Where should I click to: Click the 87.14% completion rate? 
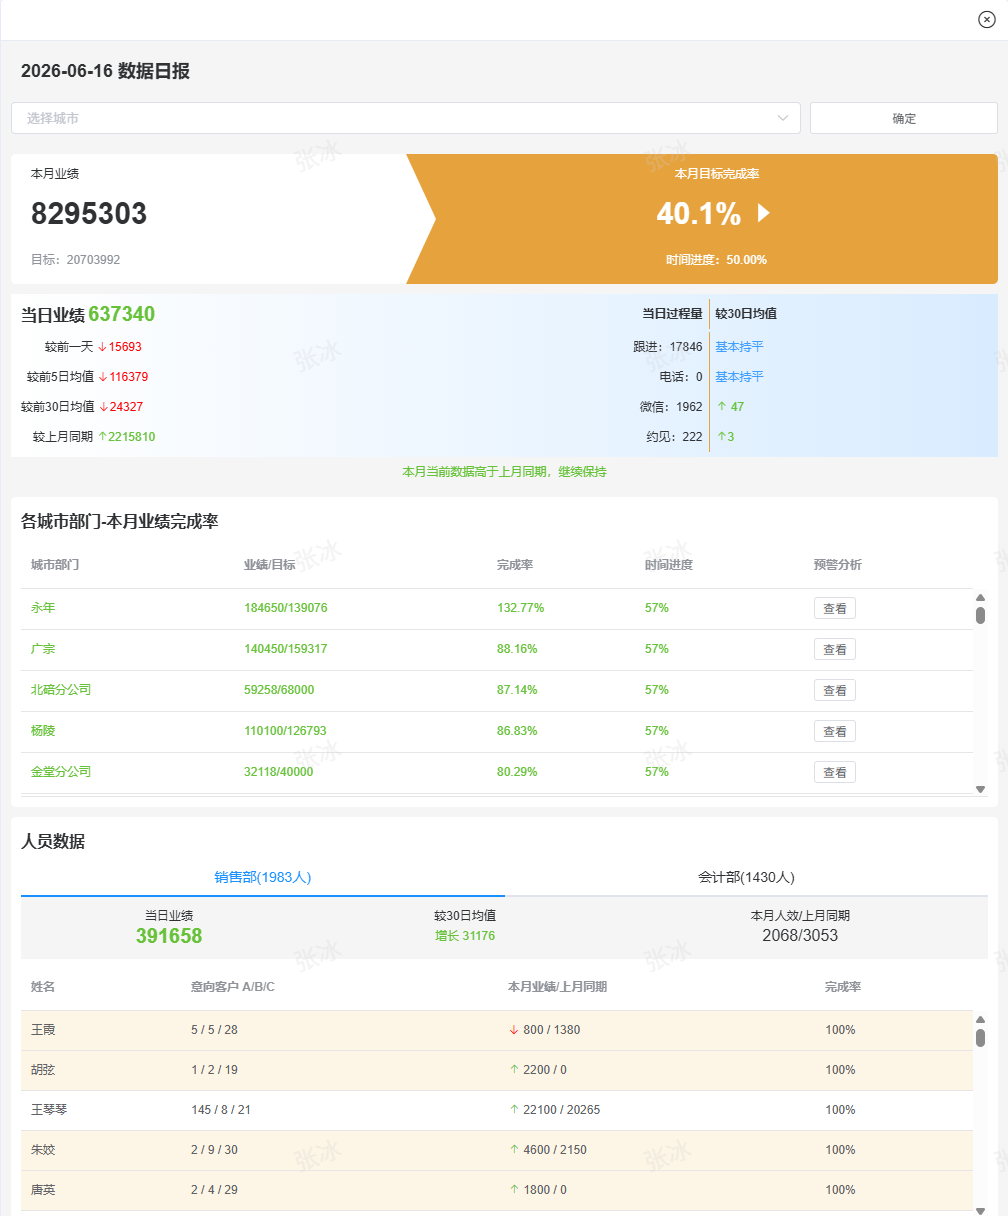point(517,690)
